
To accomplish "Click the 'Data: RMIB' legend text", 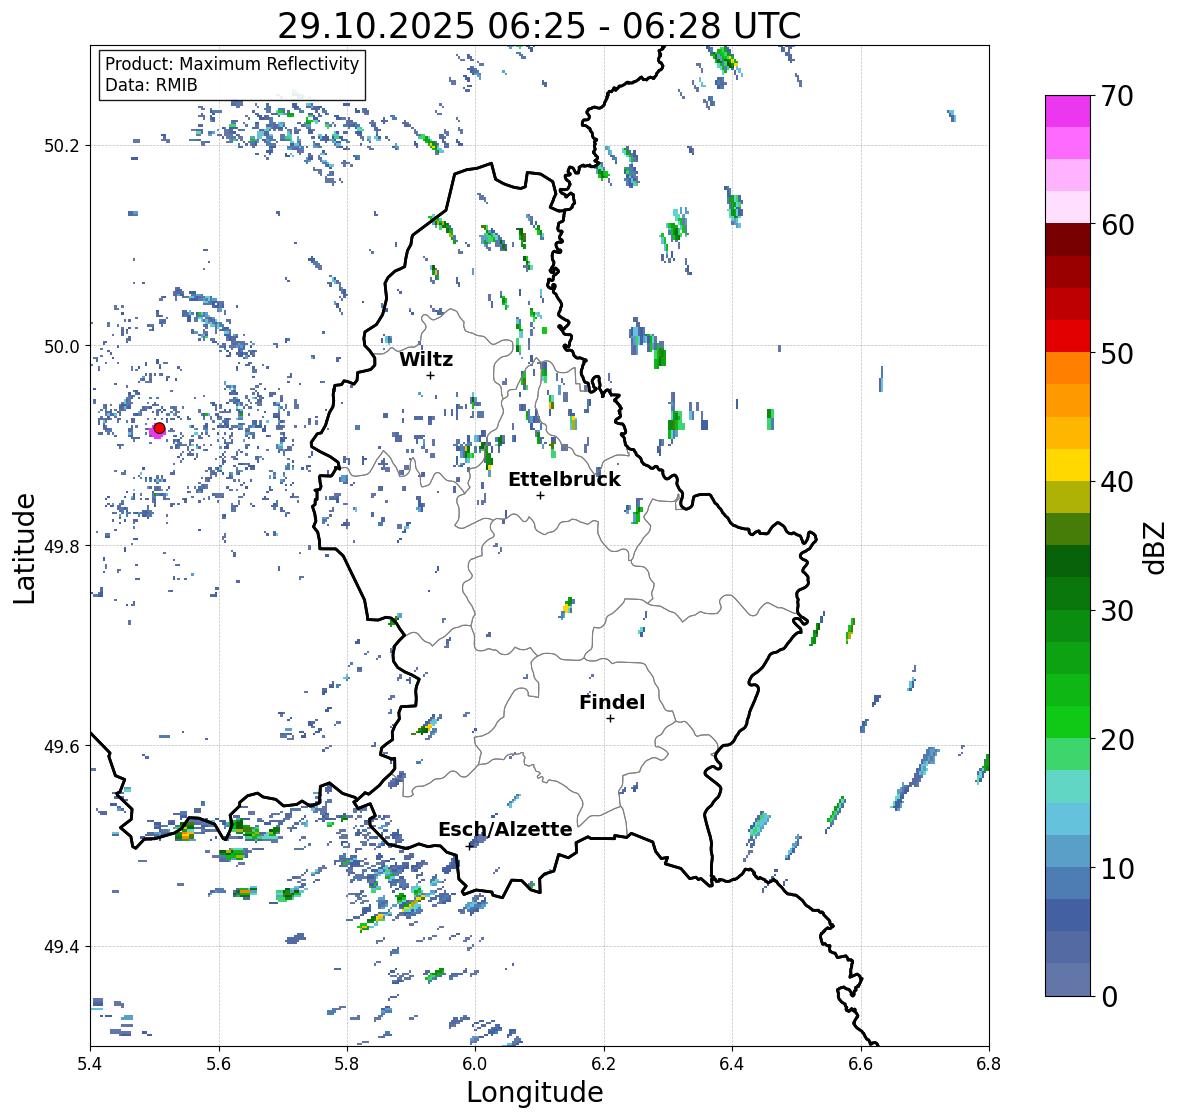I will point(151,85).
